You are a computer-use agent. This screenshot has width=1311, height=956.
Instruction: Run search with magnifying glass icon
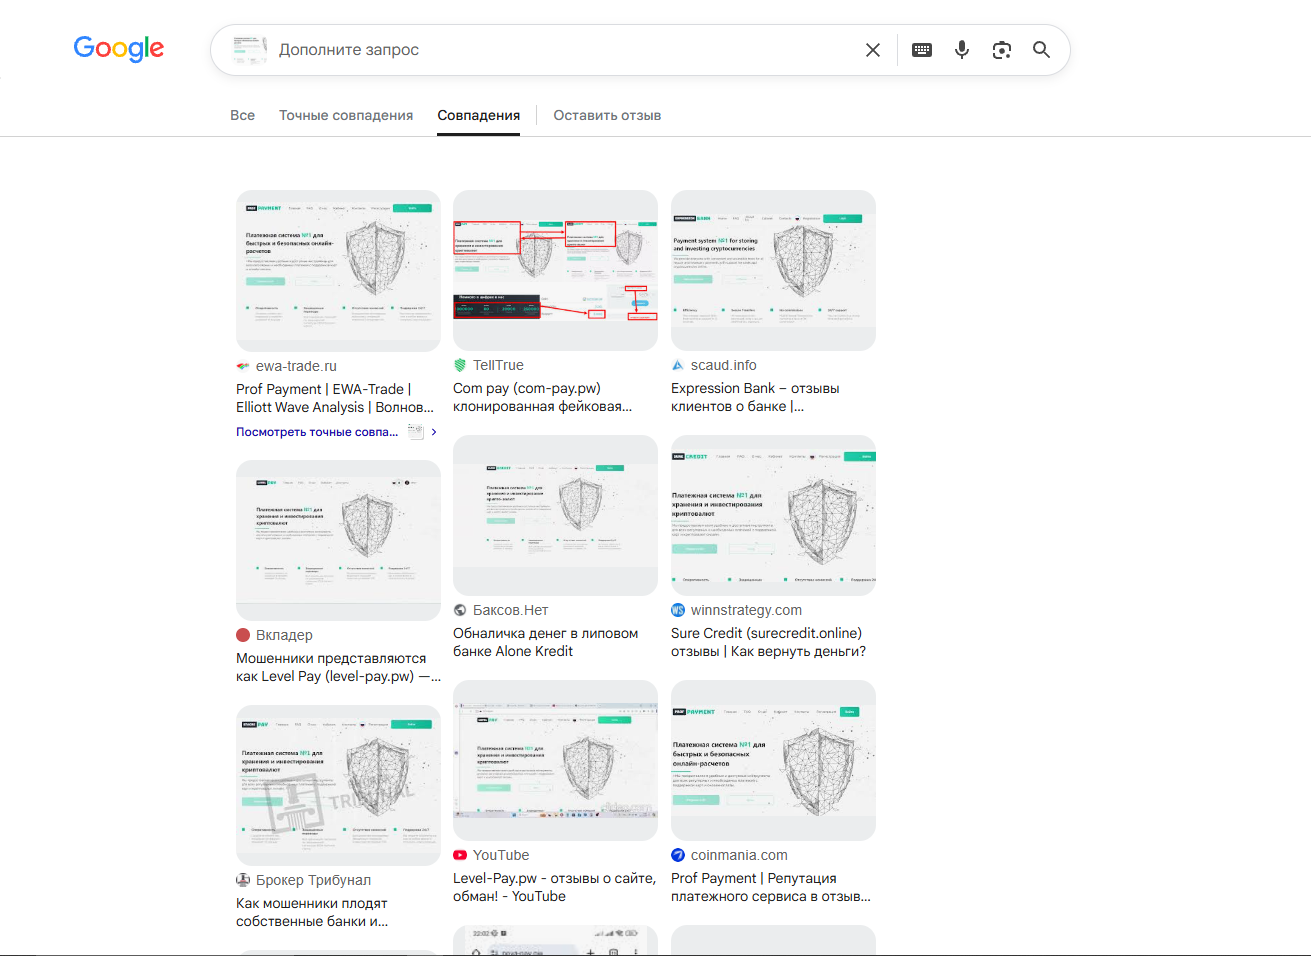tap(1041, 50)
